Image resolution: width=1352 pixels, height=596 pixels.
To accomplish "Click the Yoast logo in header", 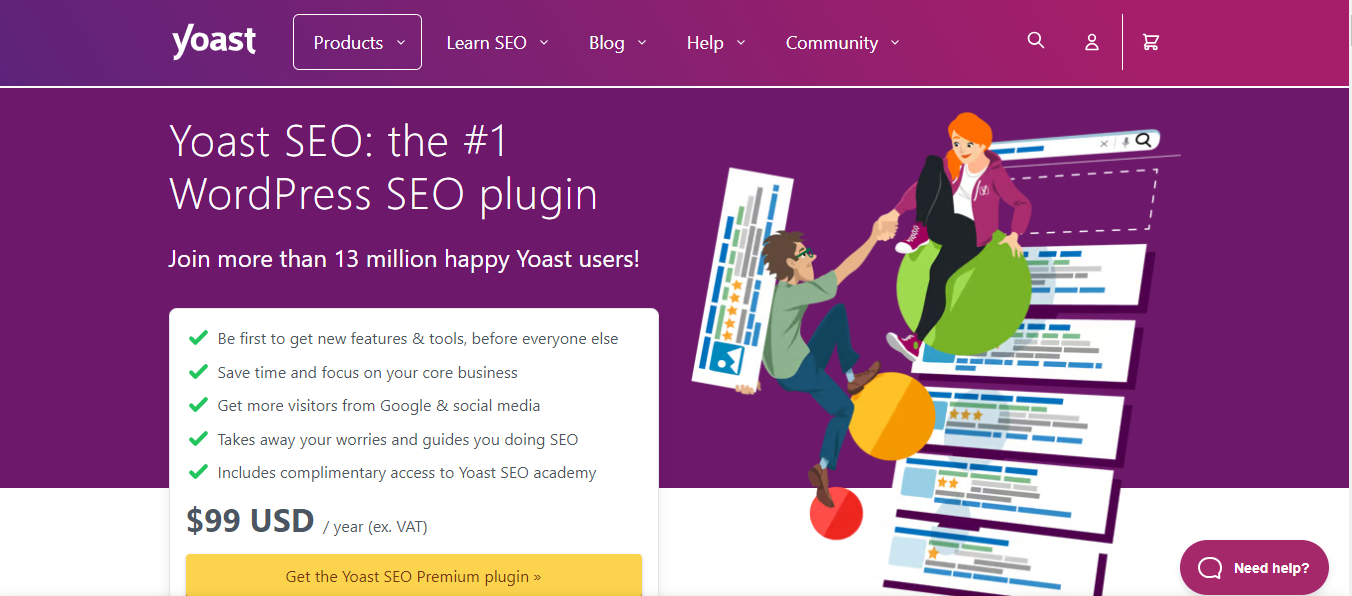I will [214, 42].
